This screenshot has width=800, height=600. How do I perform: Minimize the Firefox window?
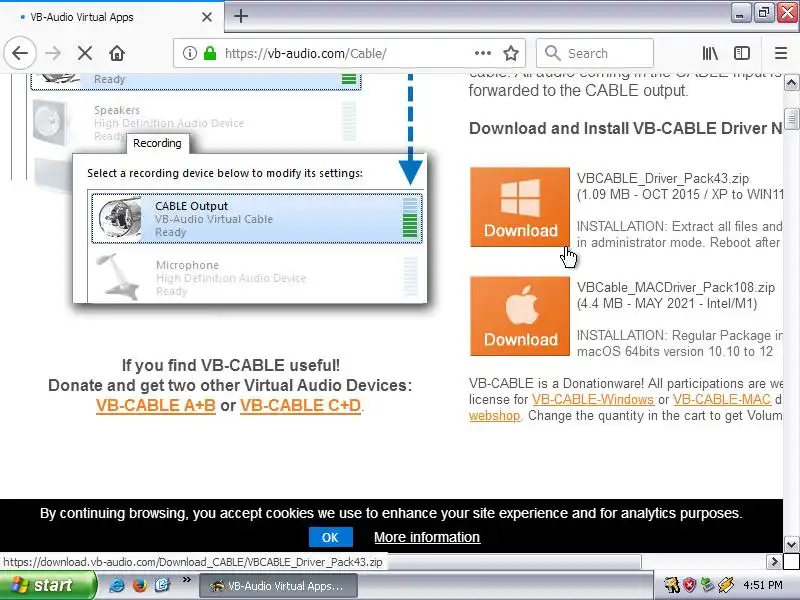740,13
